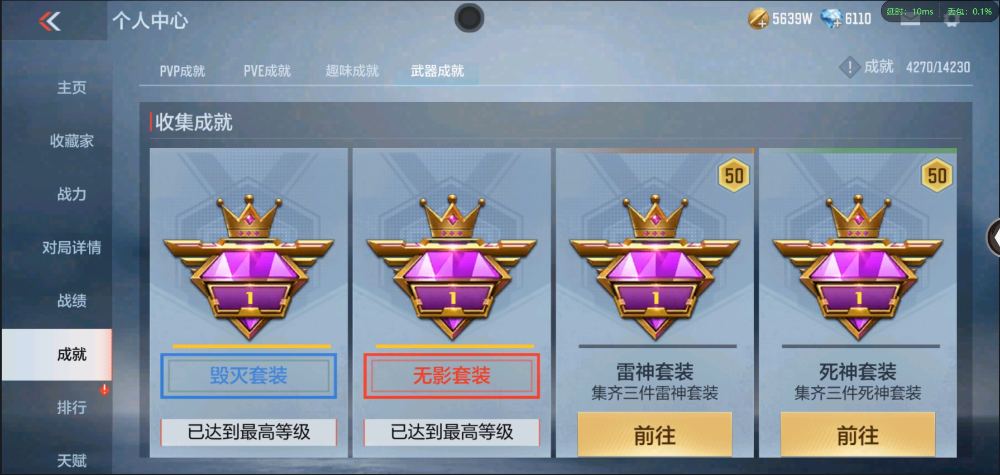The image size is (1000, 475).
Task: Open 排行 in the sidebar
Action: pos(71,407)
